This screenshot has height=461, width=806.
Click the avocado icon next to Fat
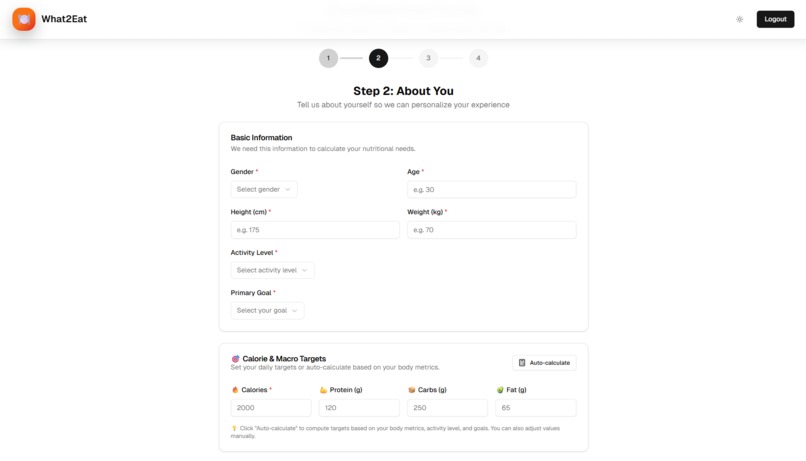(500, 390)
